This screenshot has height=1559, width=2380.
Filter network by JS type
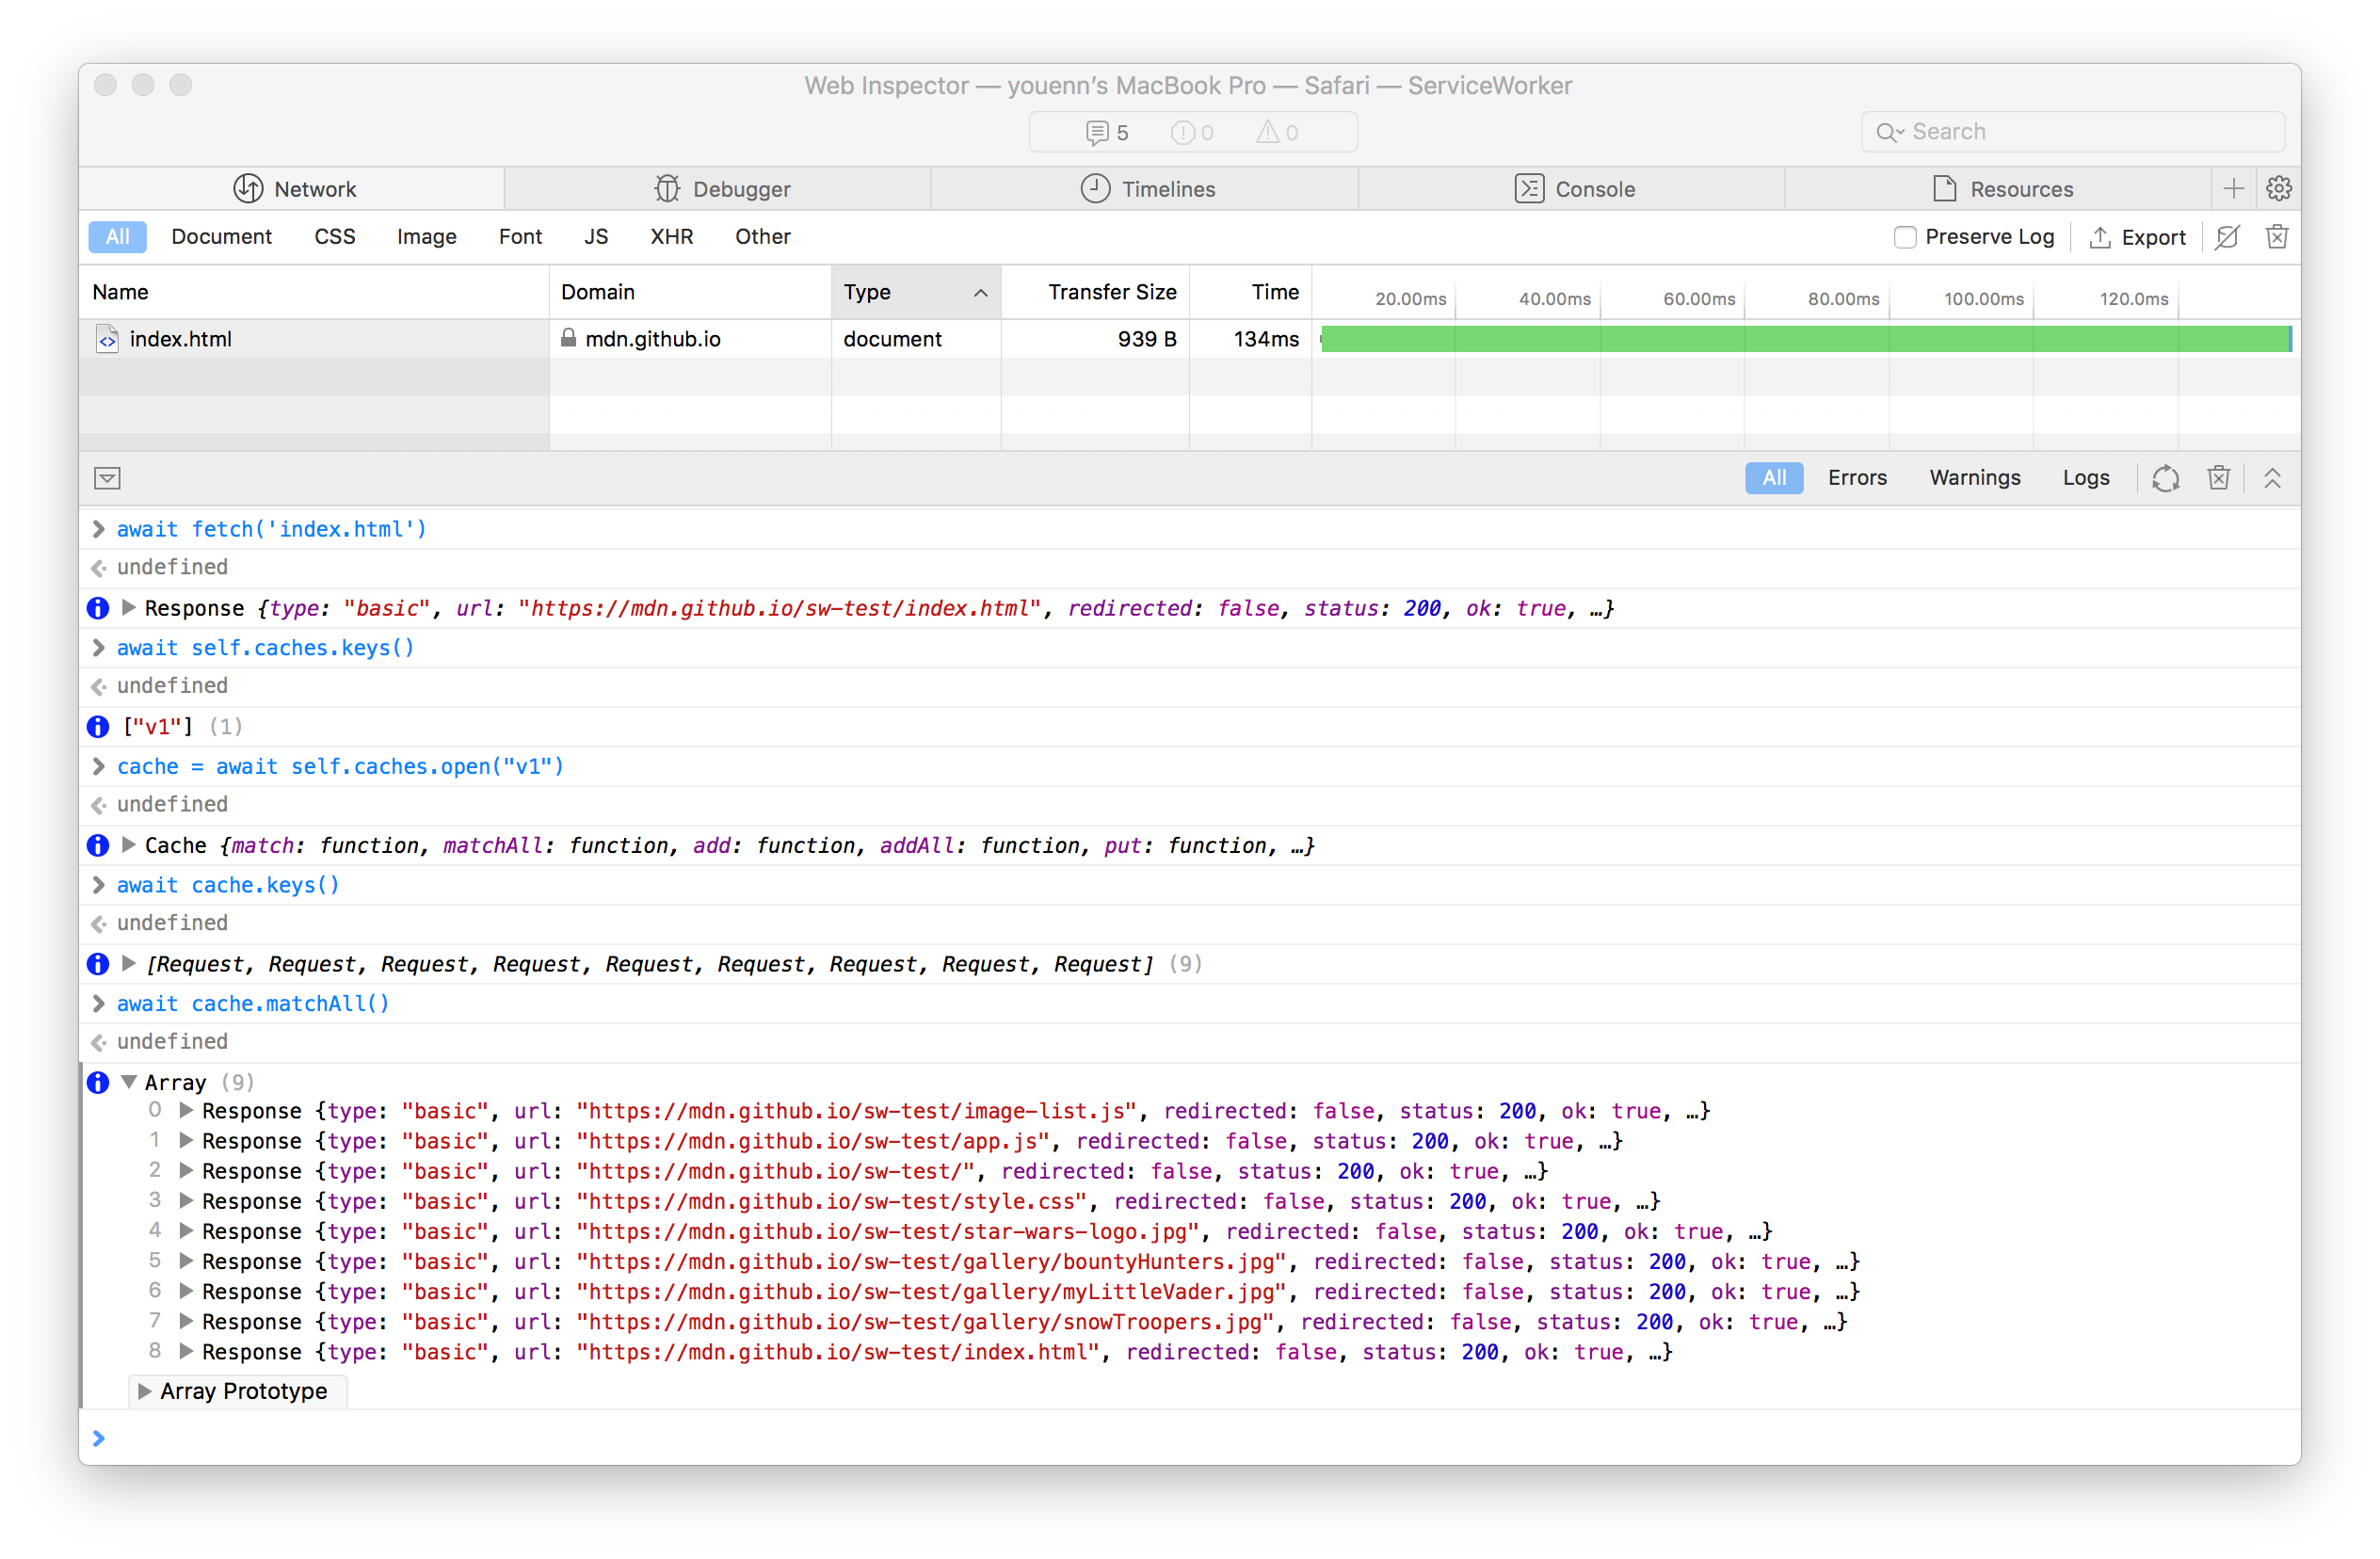596,237
